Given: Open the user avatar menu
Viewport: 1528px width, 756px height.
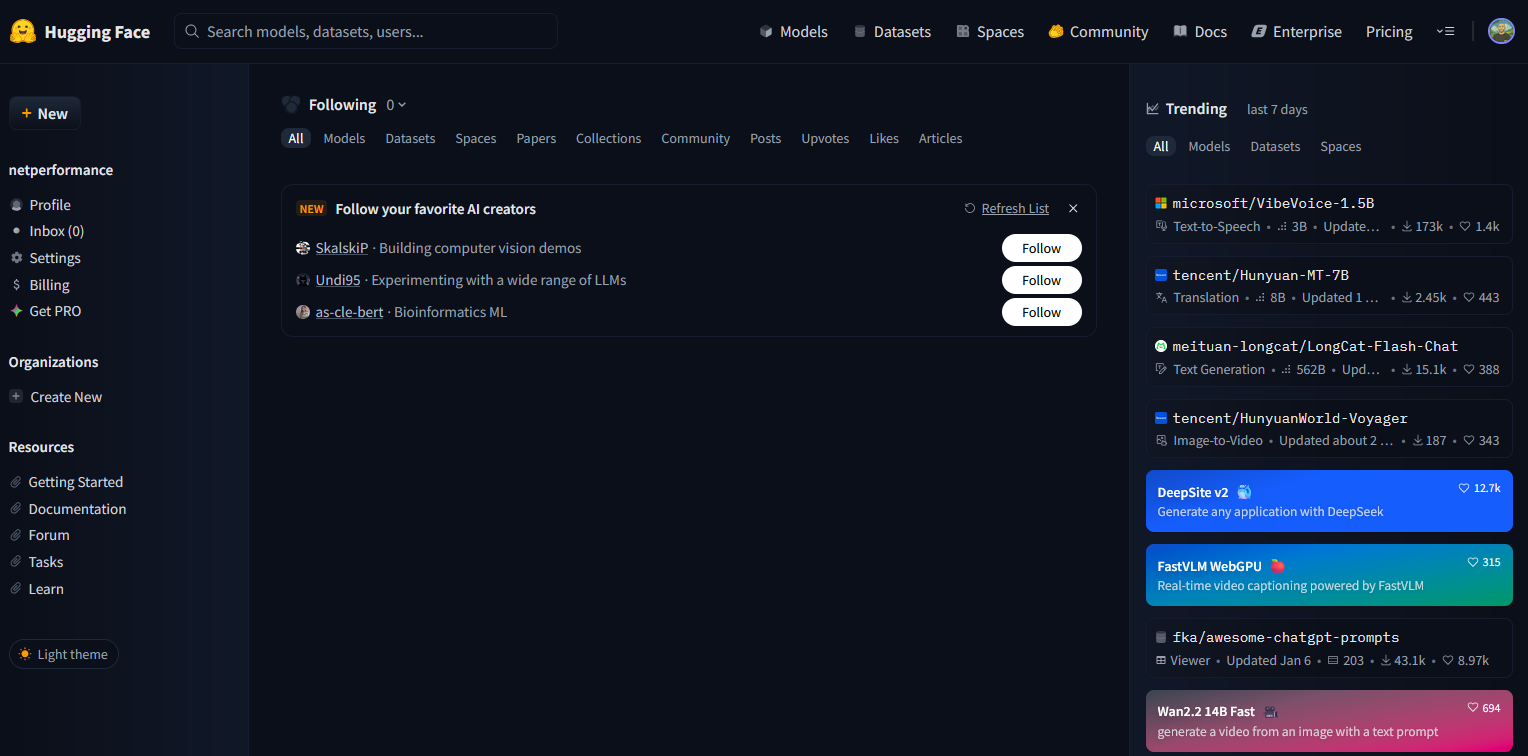Looking at the screenshot, I should coord(1500,32).
